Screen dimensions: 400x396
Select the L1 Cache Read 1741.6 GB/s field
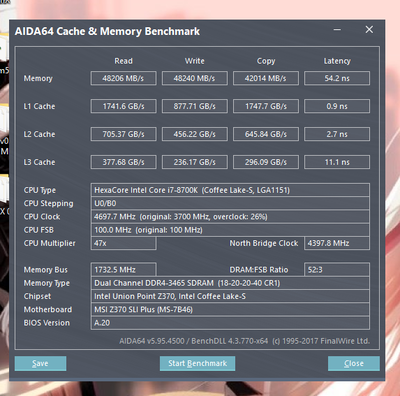123,106
